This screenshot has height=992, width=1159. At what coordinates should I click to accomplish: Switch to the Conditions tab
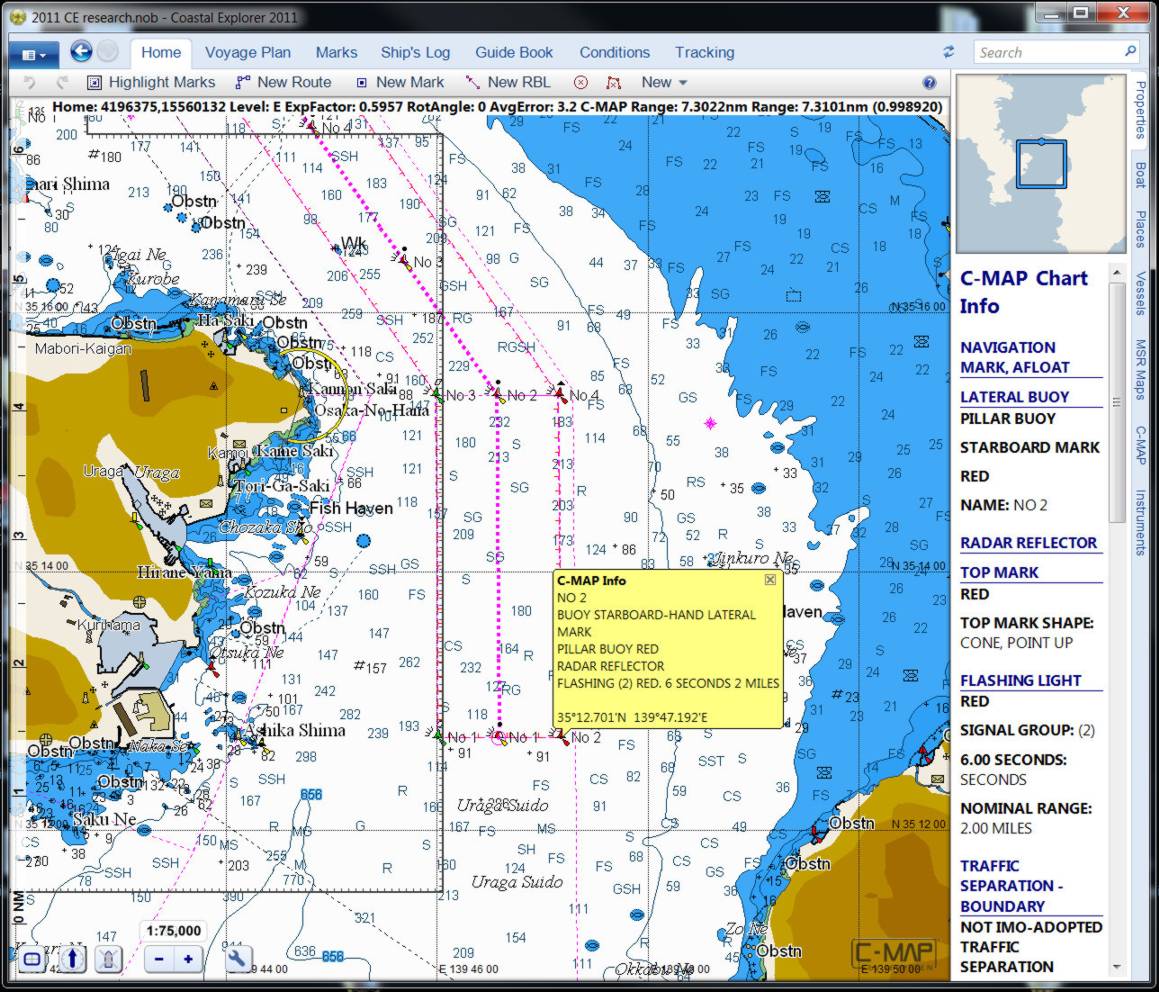pos(614,52)
